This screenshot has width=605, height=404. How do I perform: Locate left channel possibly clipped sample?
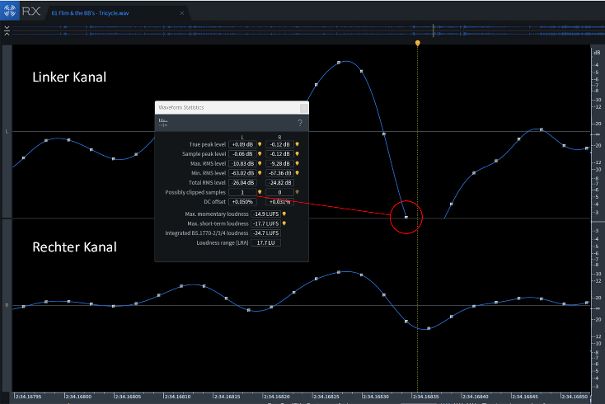coord(260,192)
